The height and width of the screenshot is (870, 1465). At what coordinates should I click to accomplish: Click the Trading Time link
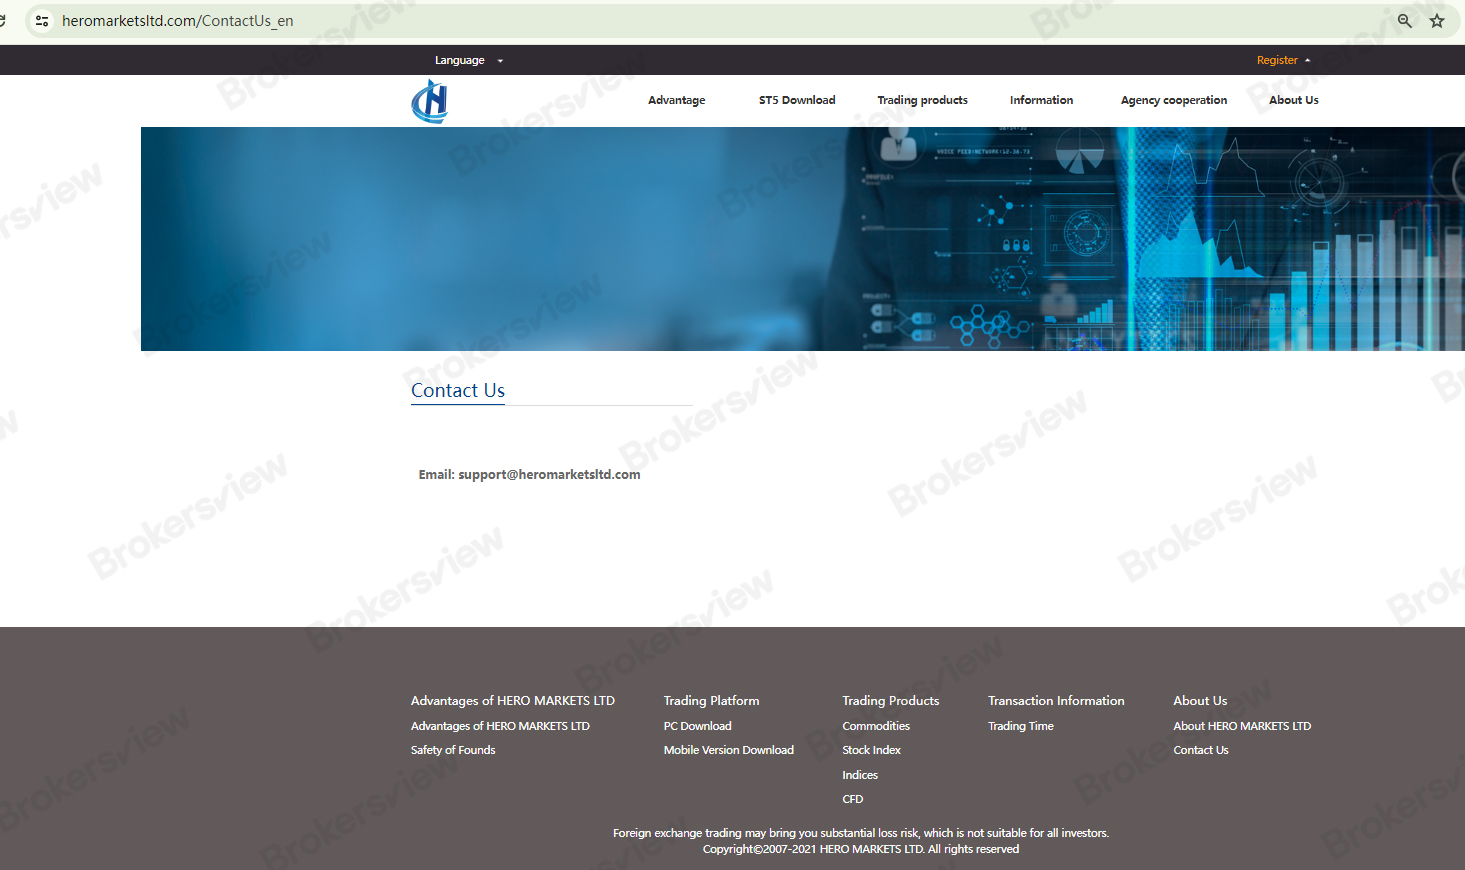(1021, 725)
